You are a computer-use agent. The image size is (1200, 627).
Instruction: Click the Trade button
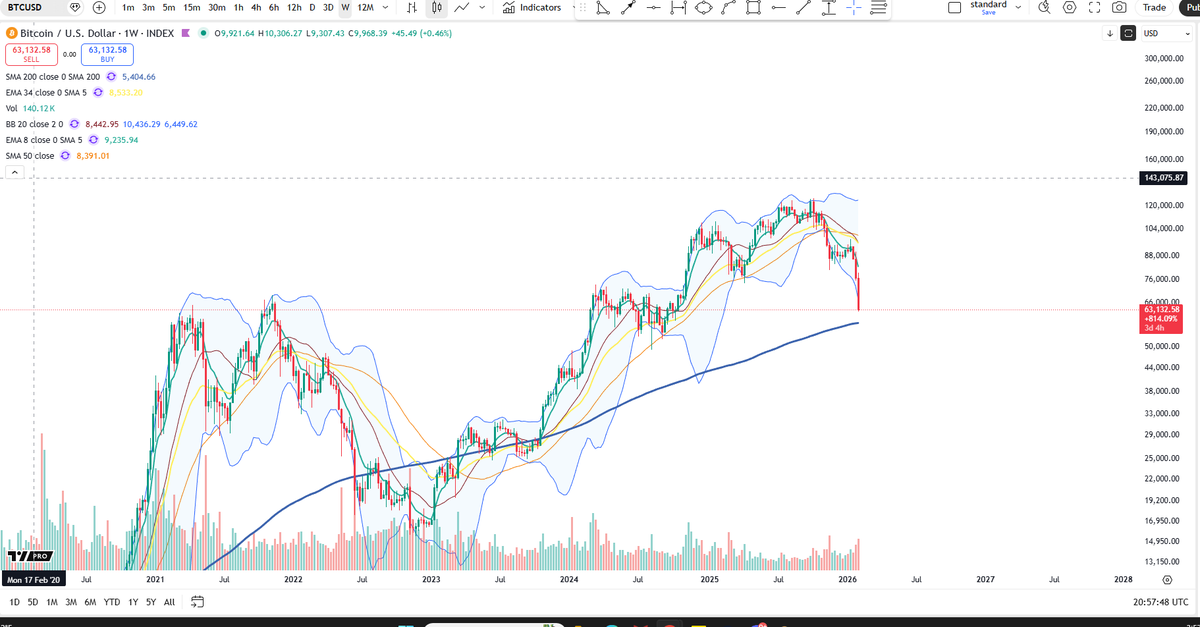pos(1154,7)
